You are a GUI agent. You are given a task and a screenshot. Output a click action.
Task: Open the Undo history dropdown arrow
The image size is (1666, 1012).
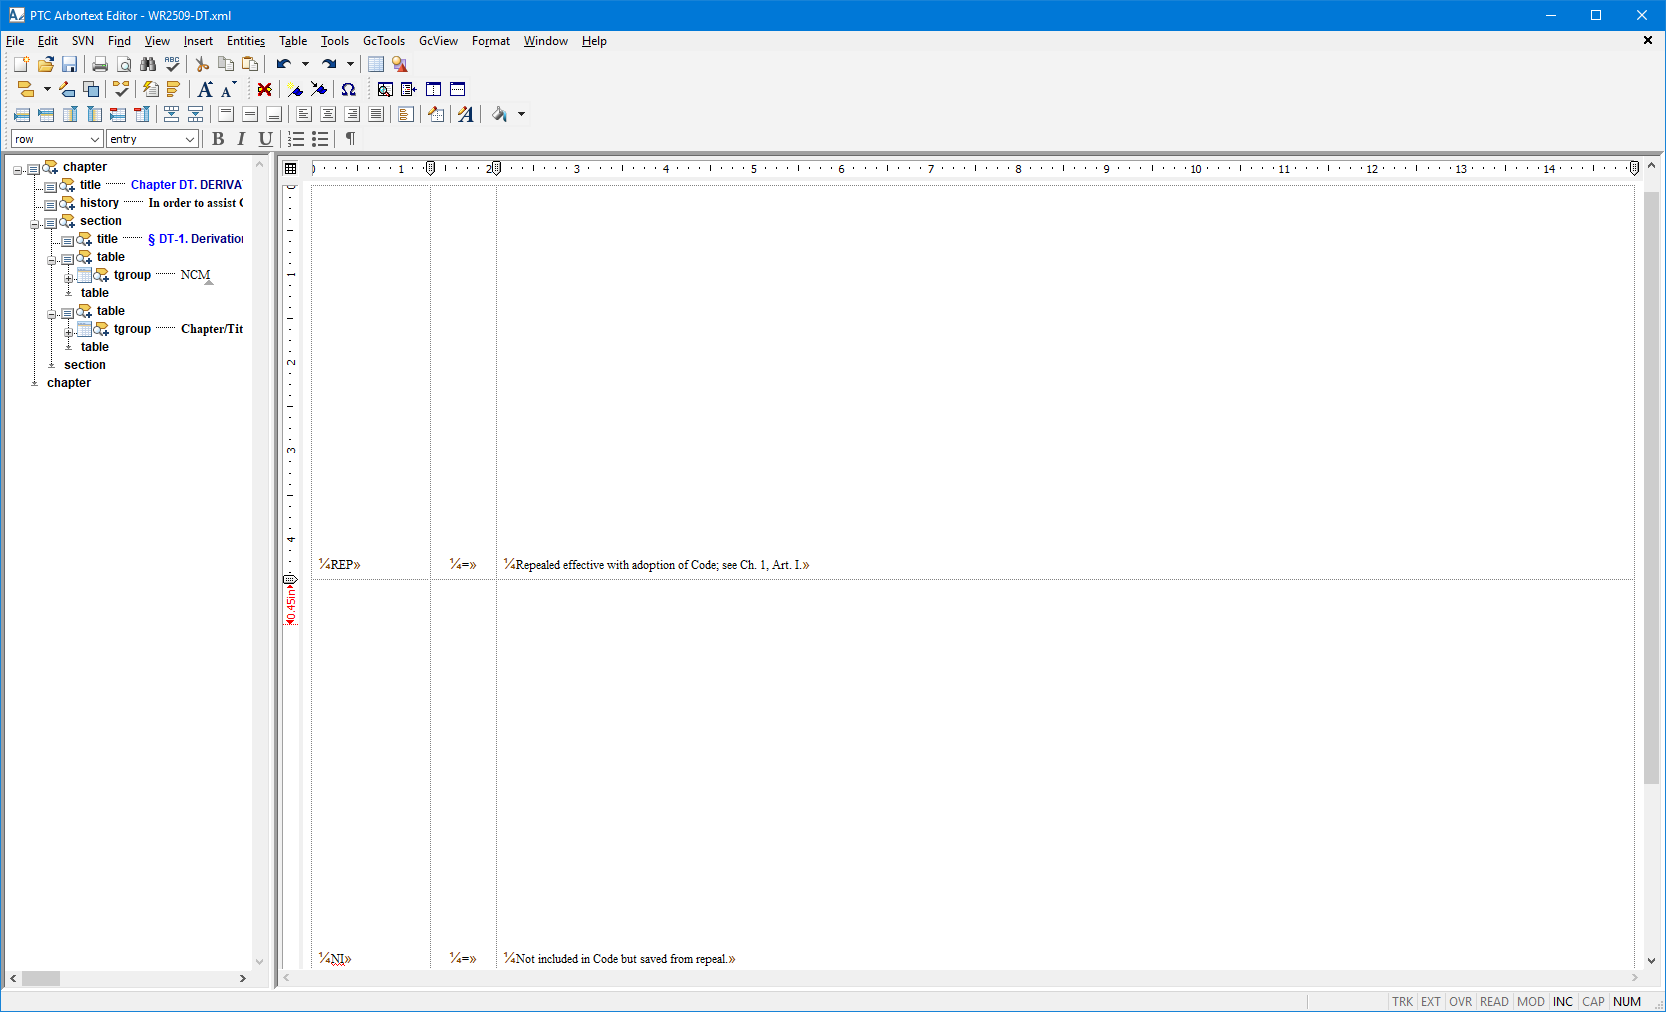pos(306,64)
